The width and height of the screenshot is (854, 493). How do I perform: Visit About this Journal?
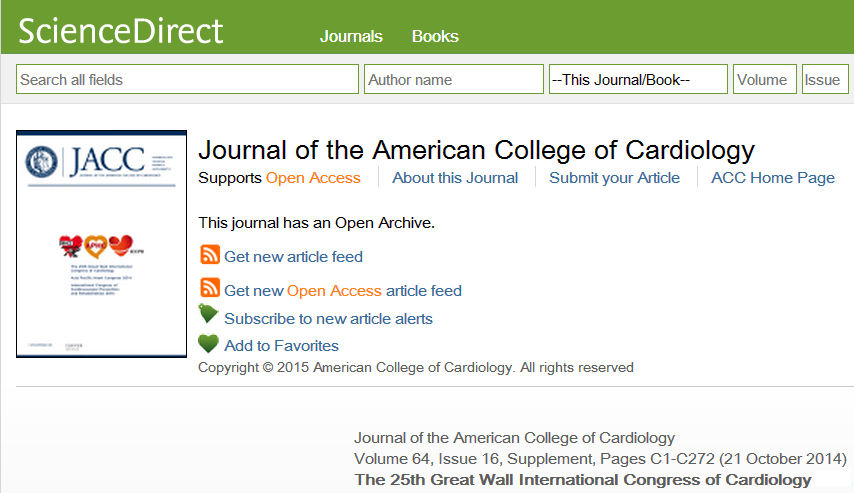pyautogui.click(x=455, y=178)
